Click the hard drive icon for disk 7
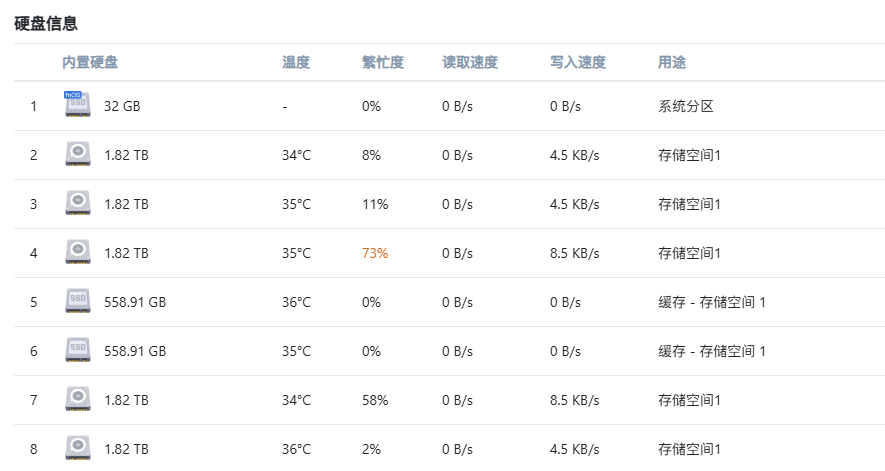This screenshot has height=471, width=885. click(x=78, y=399)
